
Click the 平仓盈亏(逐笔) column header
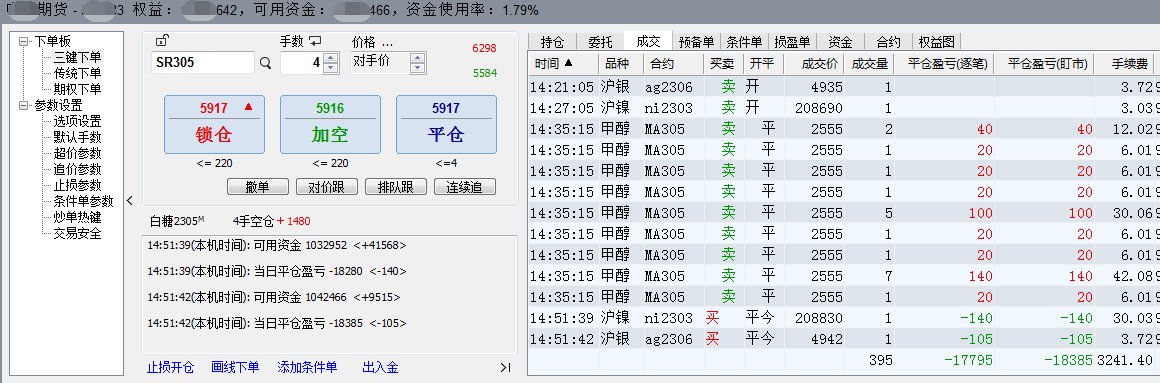pos(944,64)
